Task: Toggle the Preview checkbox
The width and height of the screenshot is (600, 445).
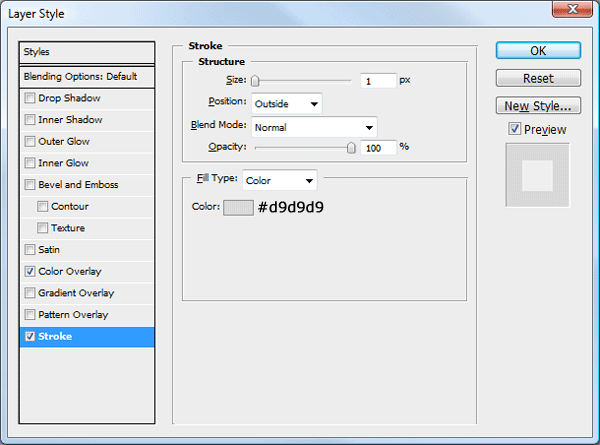Action: (x=515, y=129)
